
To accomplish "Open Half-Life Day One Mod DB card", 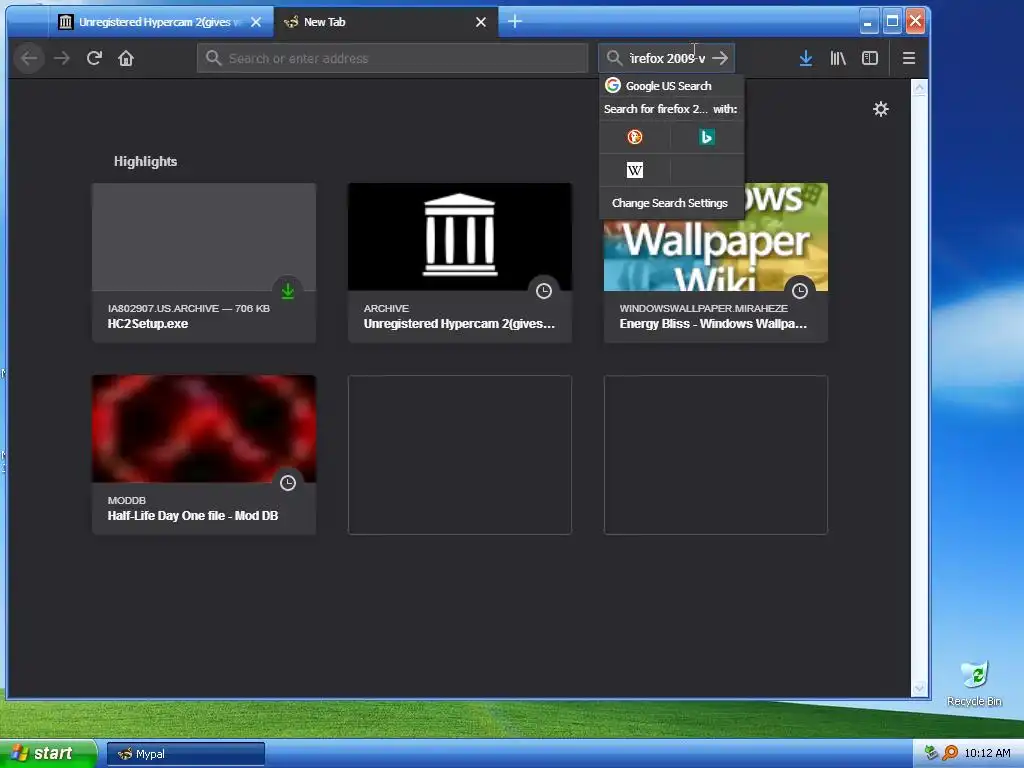I will pos(204,455).
